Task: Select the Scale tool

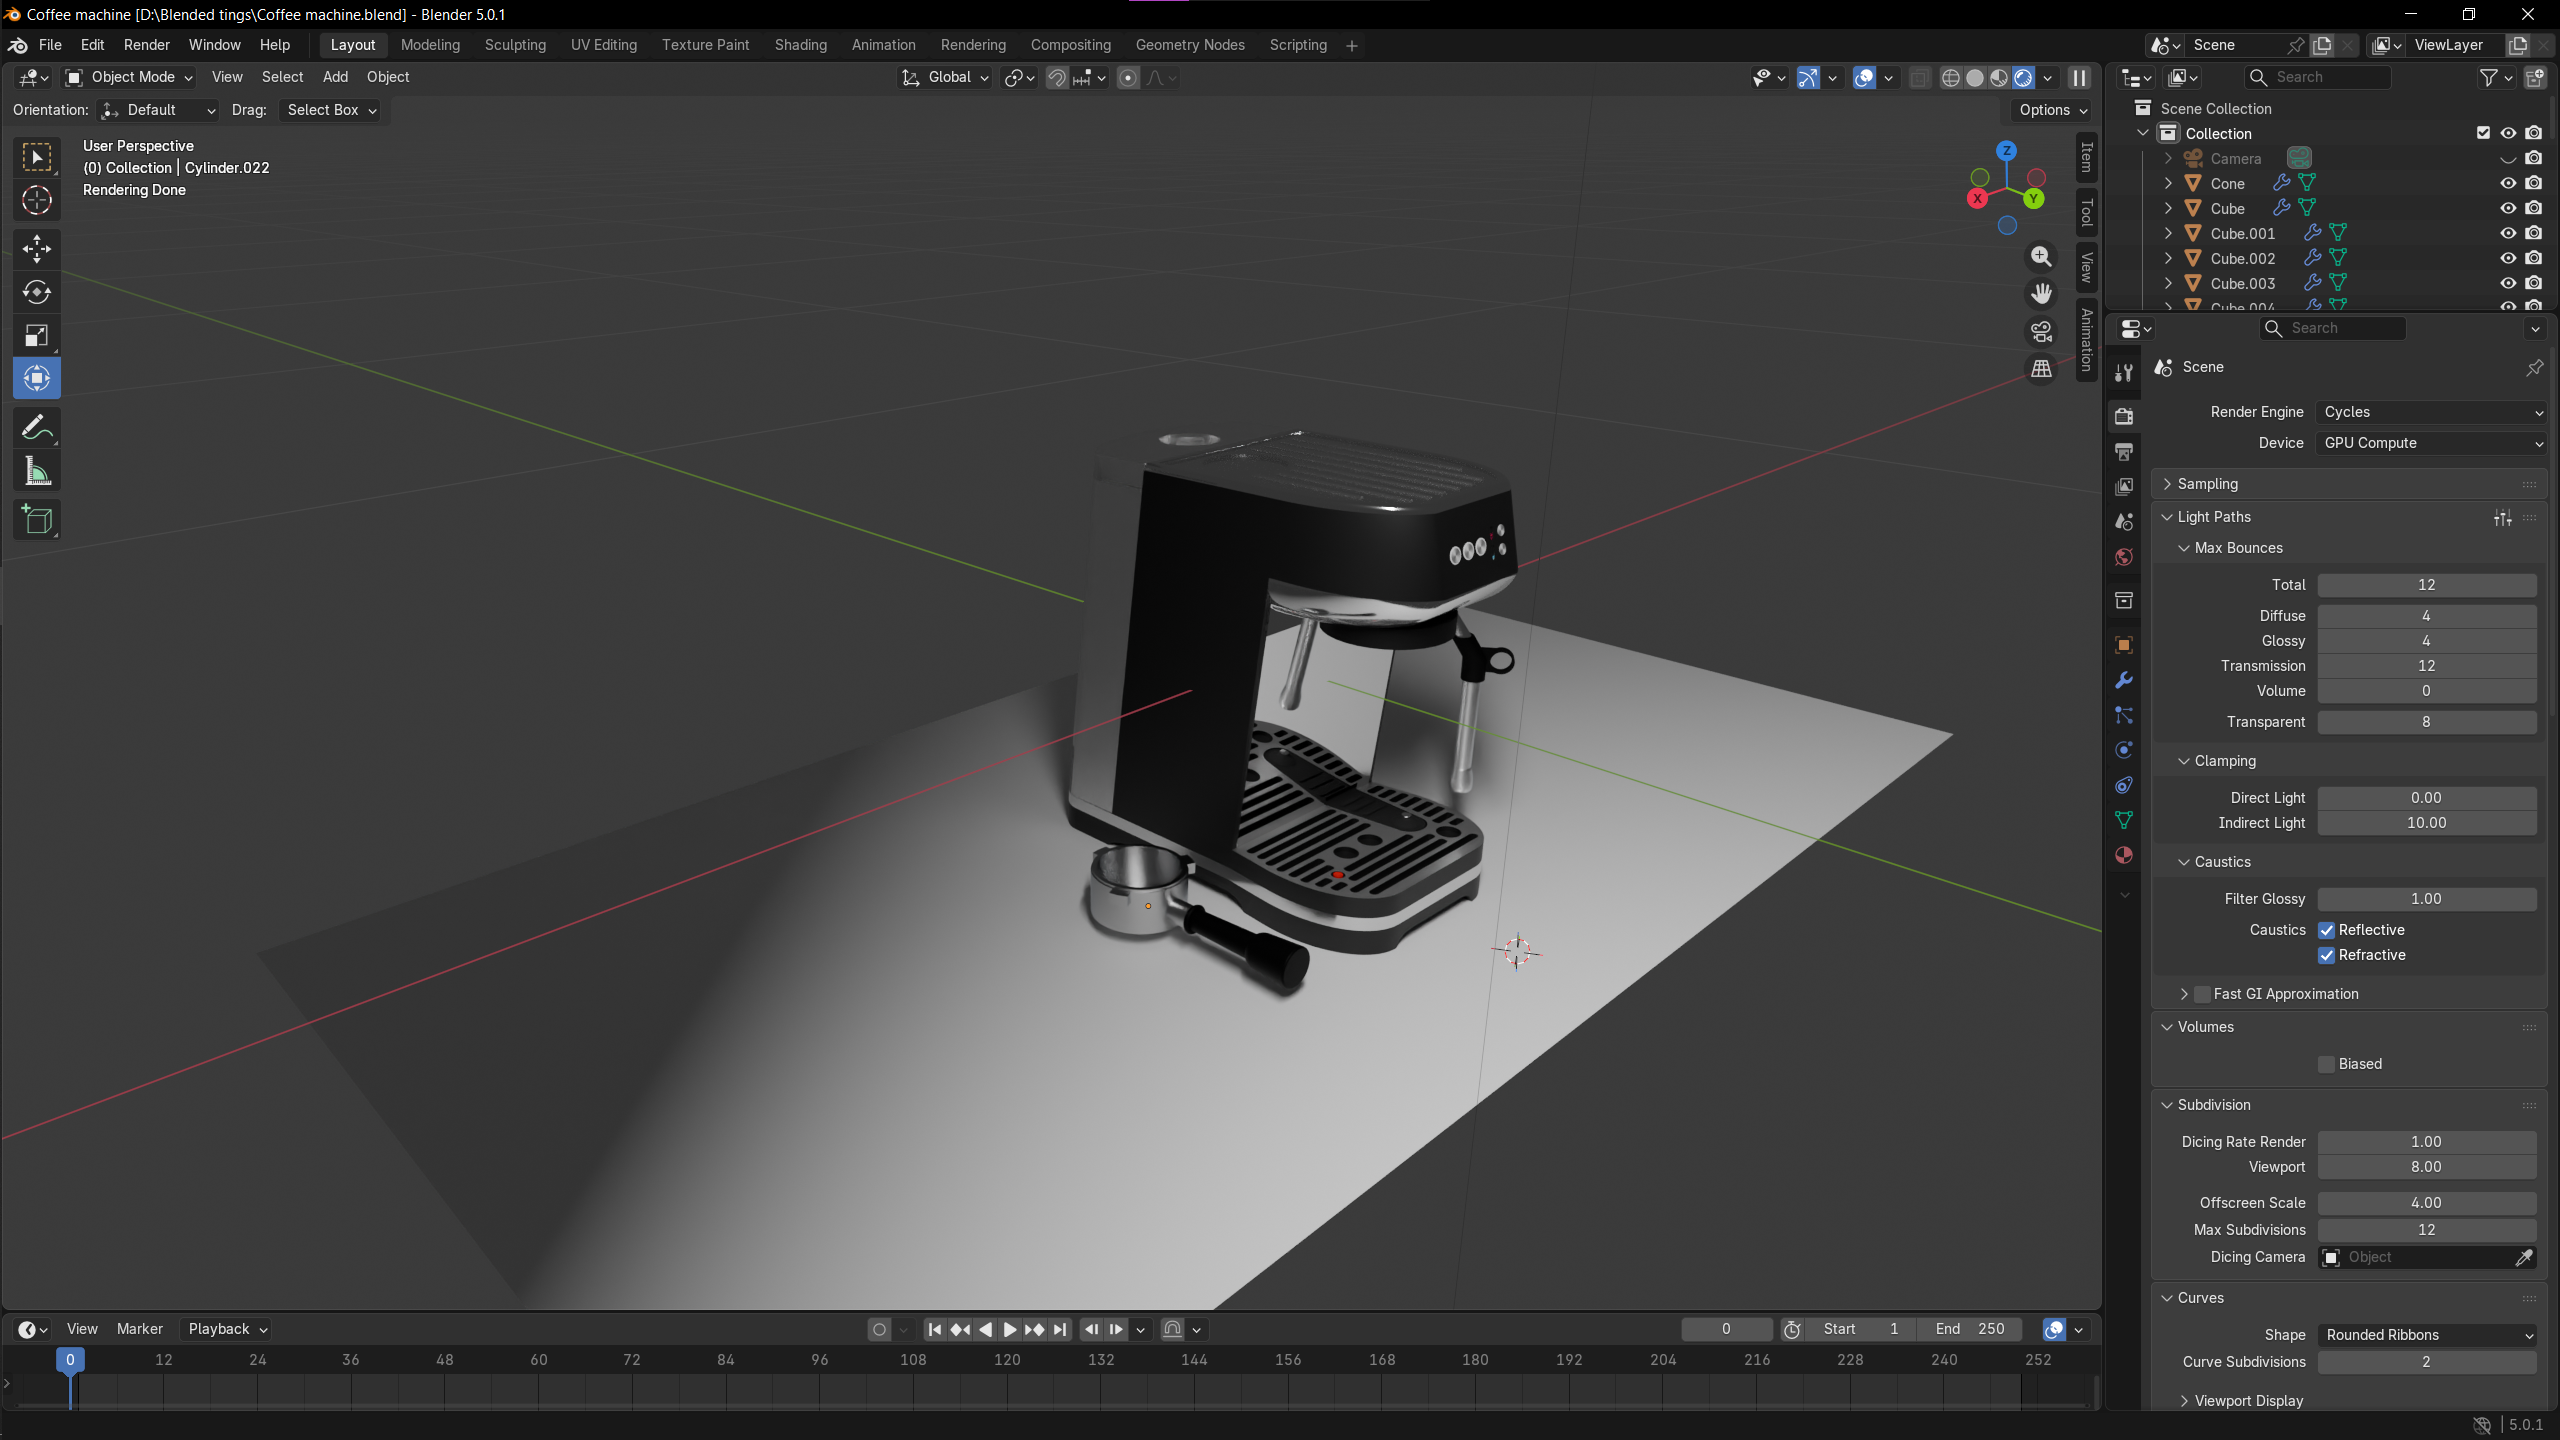Action: click(37, 335)
